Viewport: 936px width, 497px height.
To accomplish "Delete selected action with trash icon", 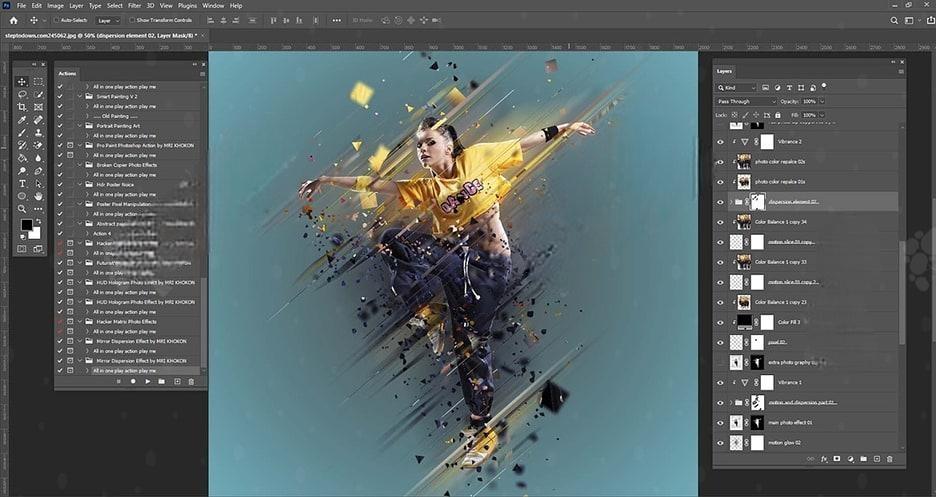I will pyautogui.click(x=193, y=381).
